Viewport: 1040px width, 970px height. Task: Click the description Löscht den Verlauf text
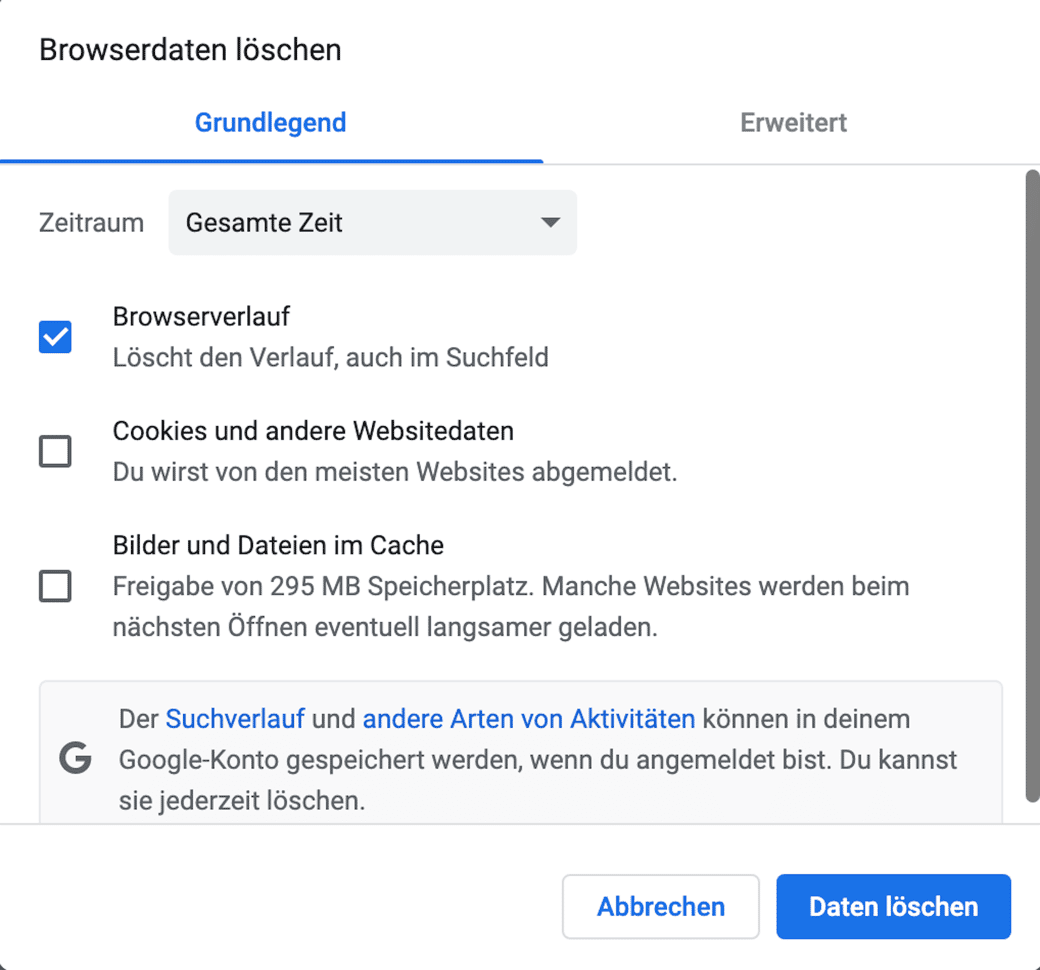click(330, 358)
